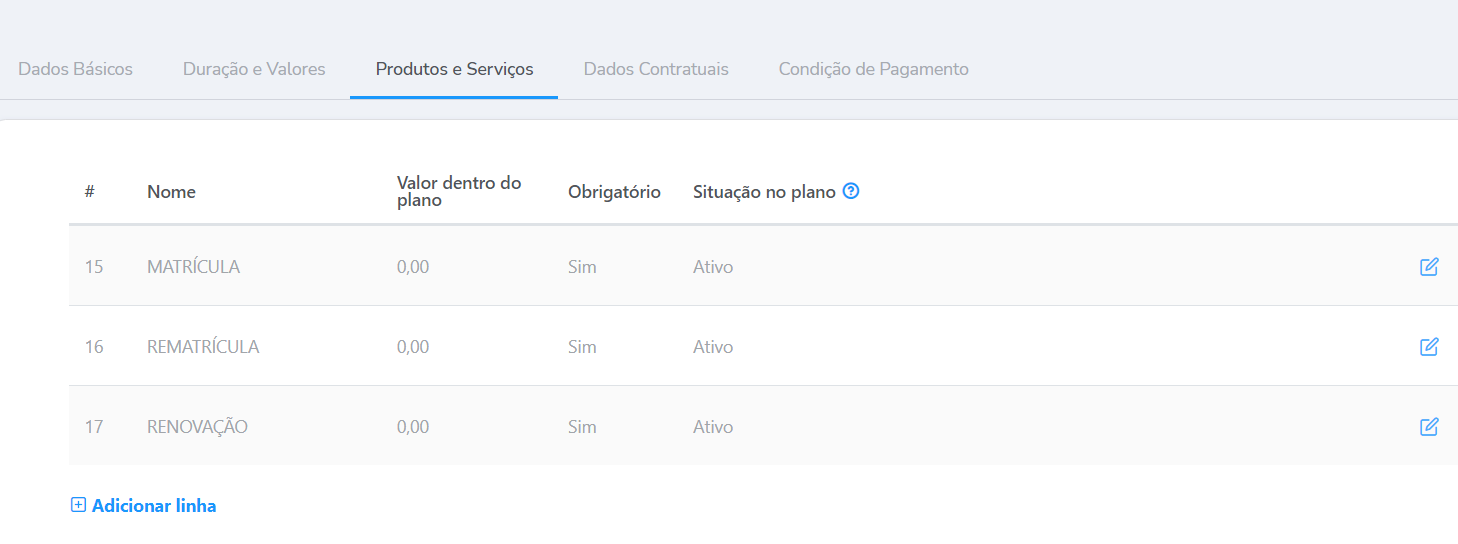Go to the Dados Contratuais tab
This screenshot has height=544, width=1458.
point(656,69)
